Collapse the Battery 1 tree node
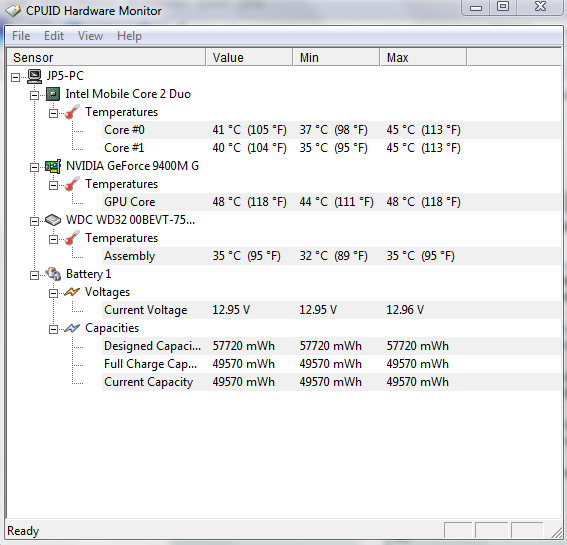 (34, 275)
